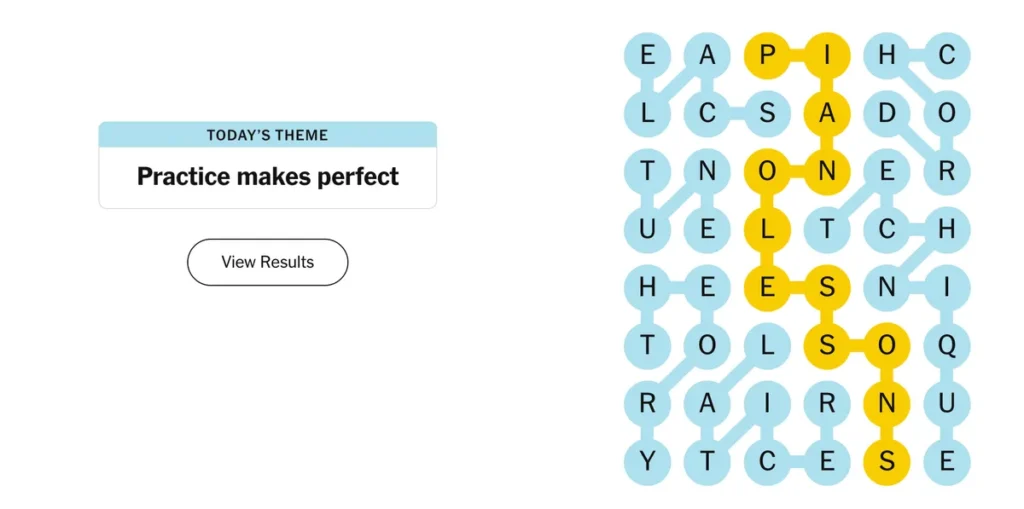Tap the yellow letter A tile
The height and width of the screenshot is (509, 1024).
(827, 114)
